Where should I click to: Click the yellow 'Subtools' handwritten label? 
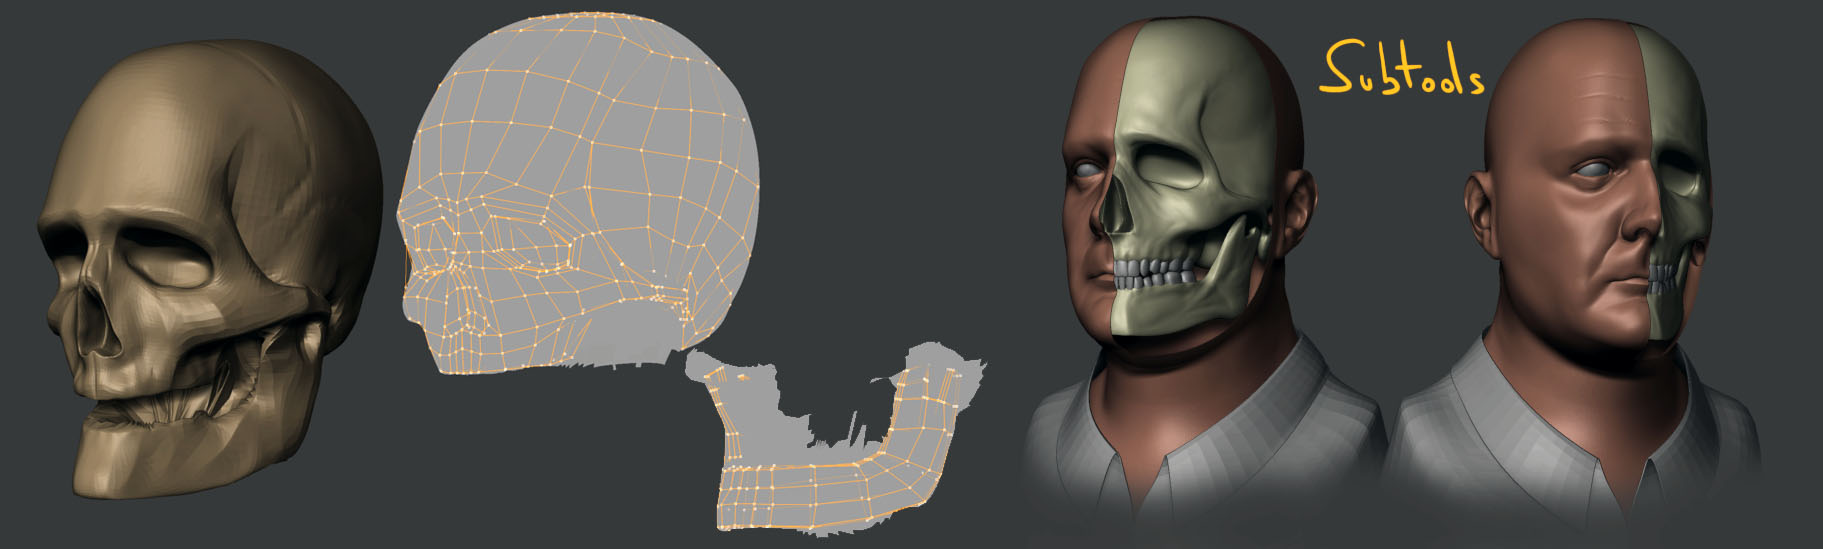(x=1402, y=70)
